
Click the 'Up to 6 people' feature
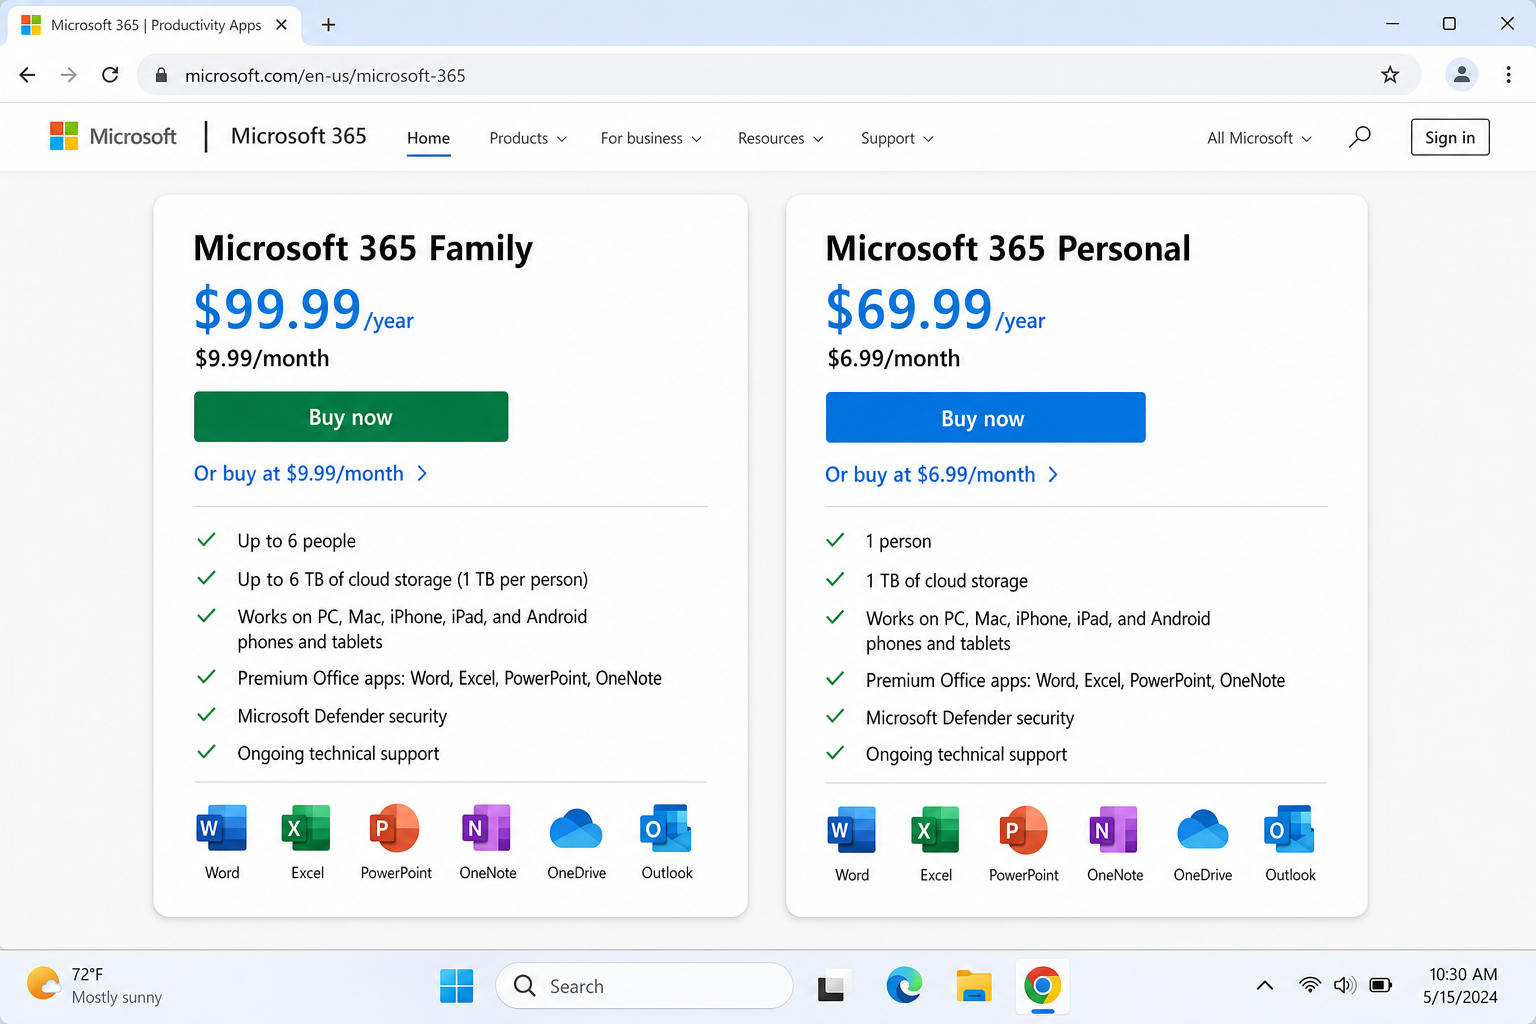[x=296, y=541]
